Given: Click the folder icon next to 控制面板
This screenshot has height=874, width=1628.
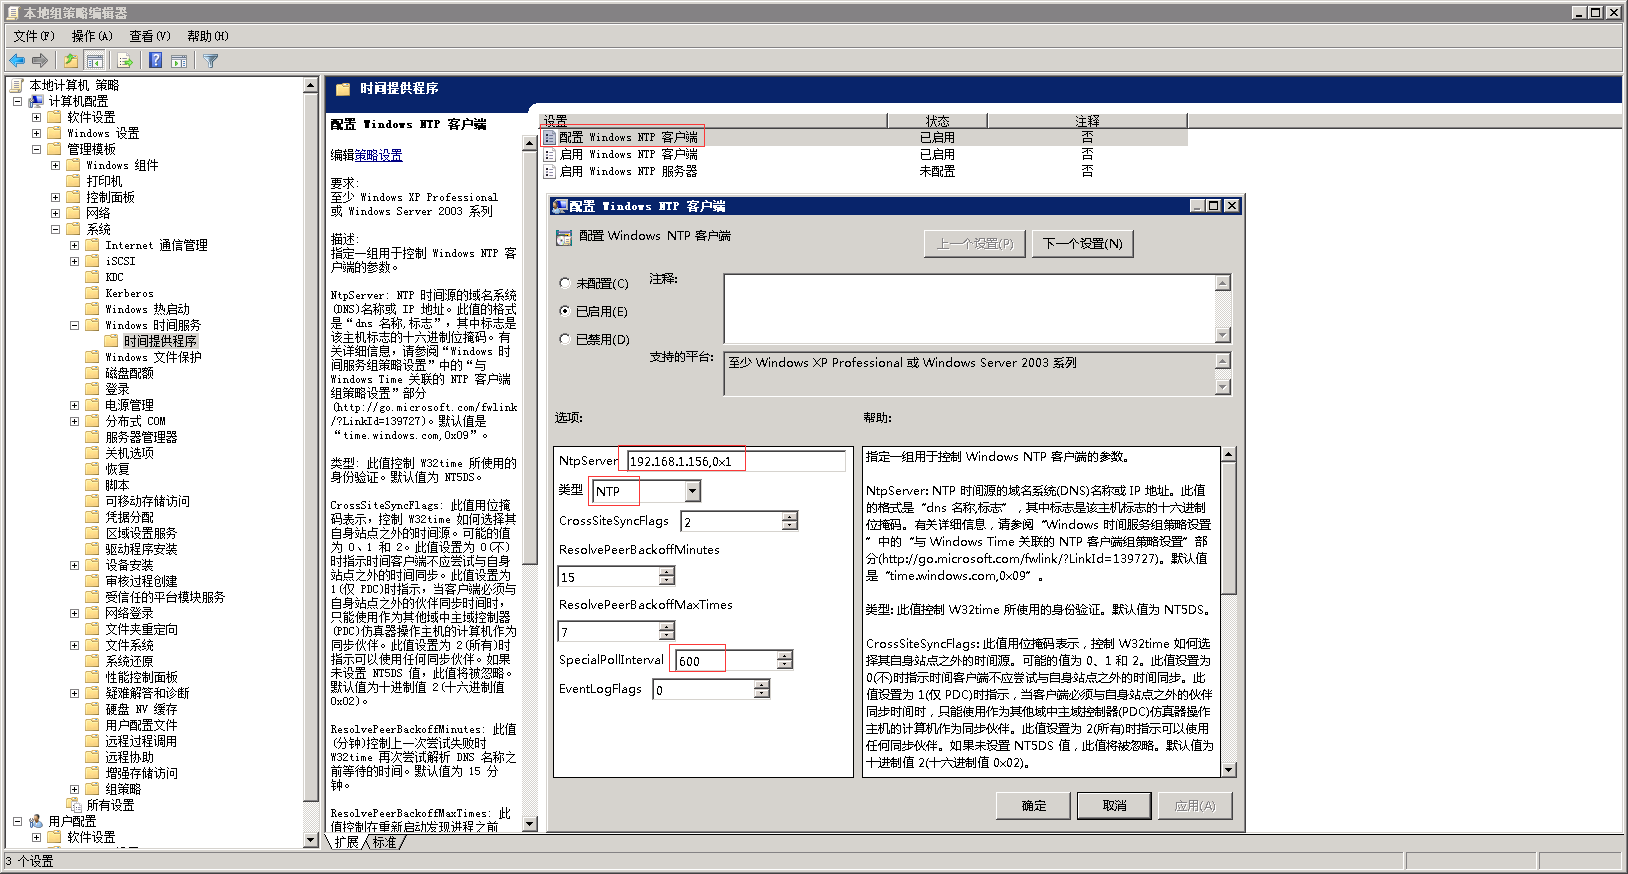Looking at the screenshot, I should [x=74, y=197].
